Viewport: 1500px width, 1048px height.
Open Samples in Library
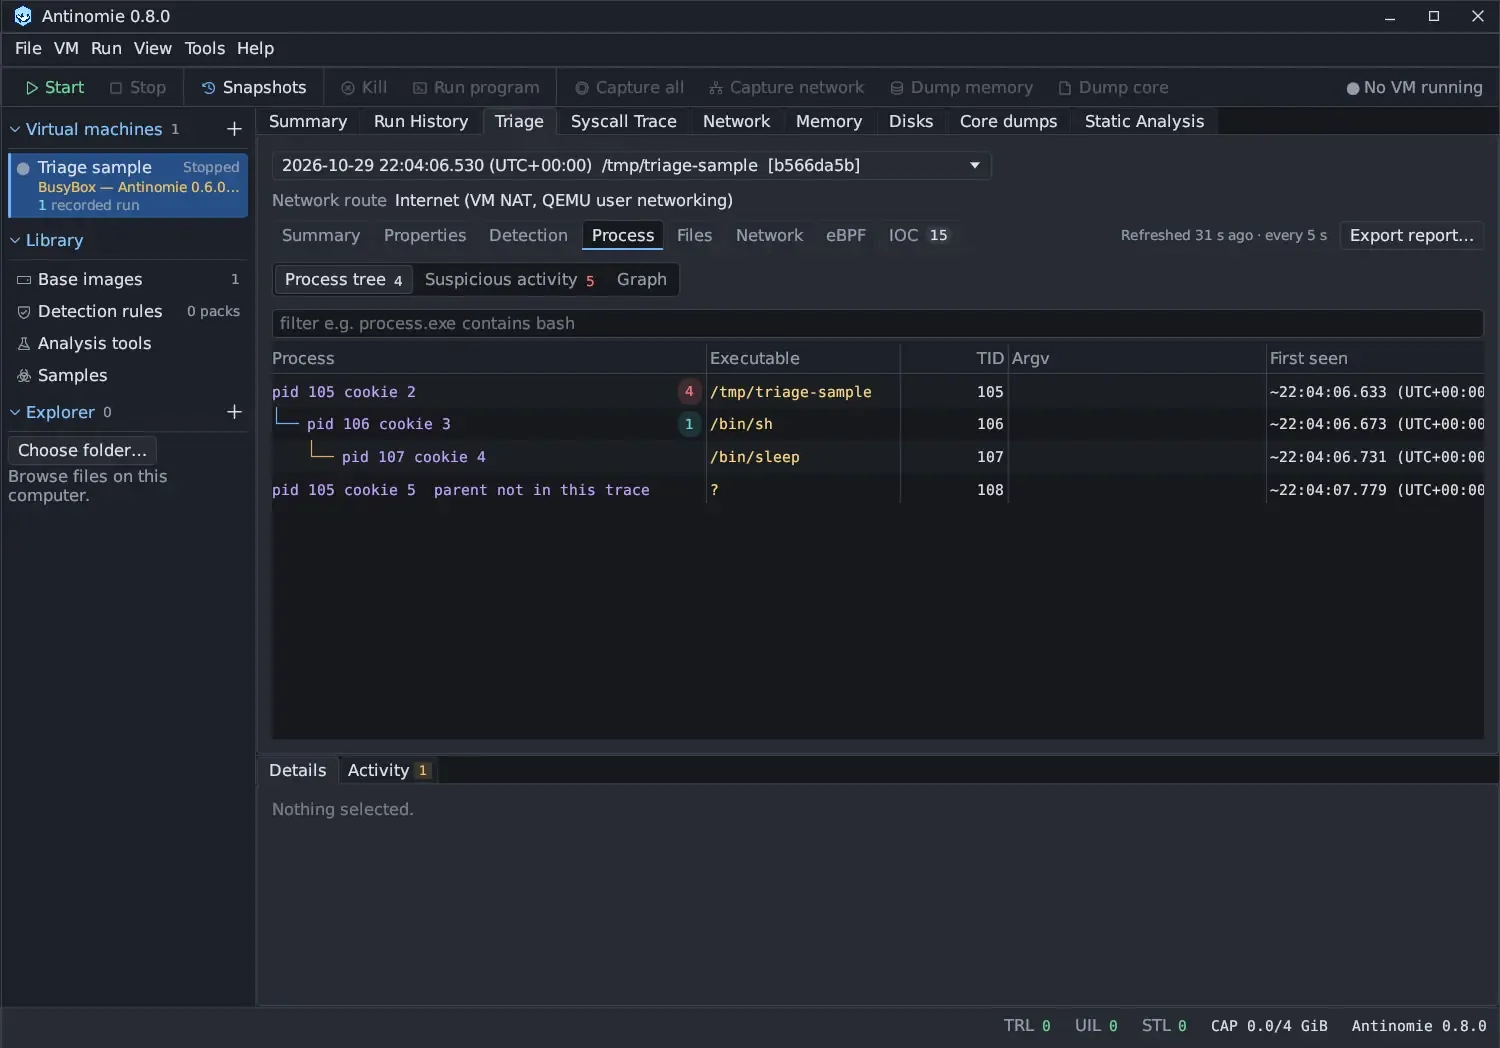(128, 375)
